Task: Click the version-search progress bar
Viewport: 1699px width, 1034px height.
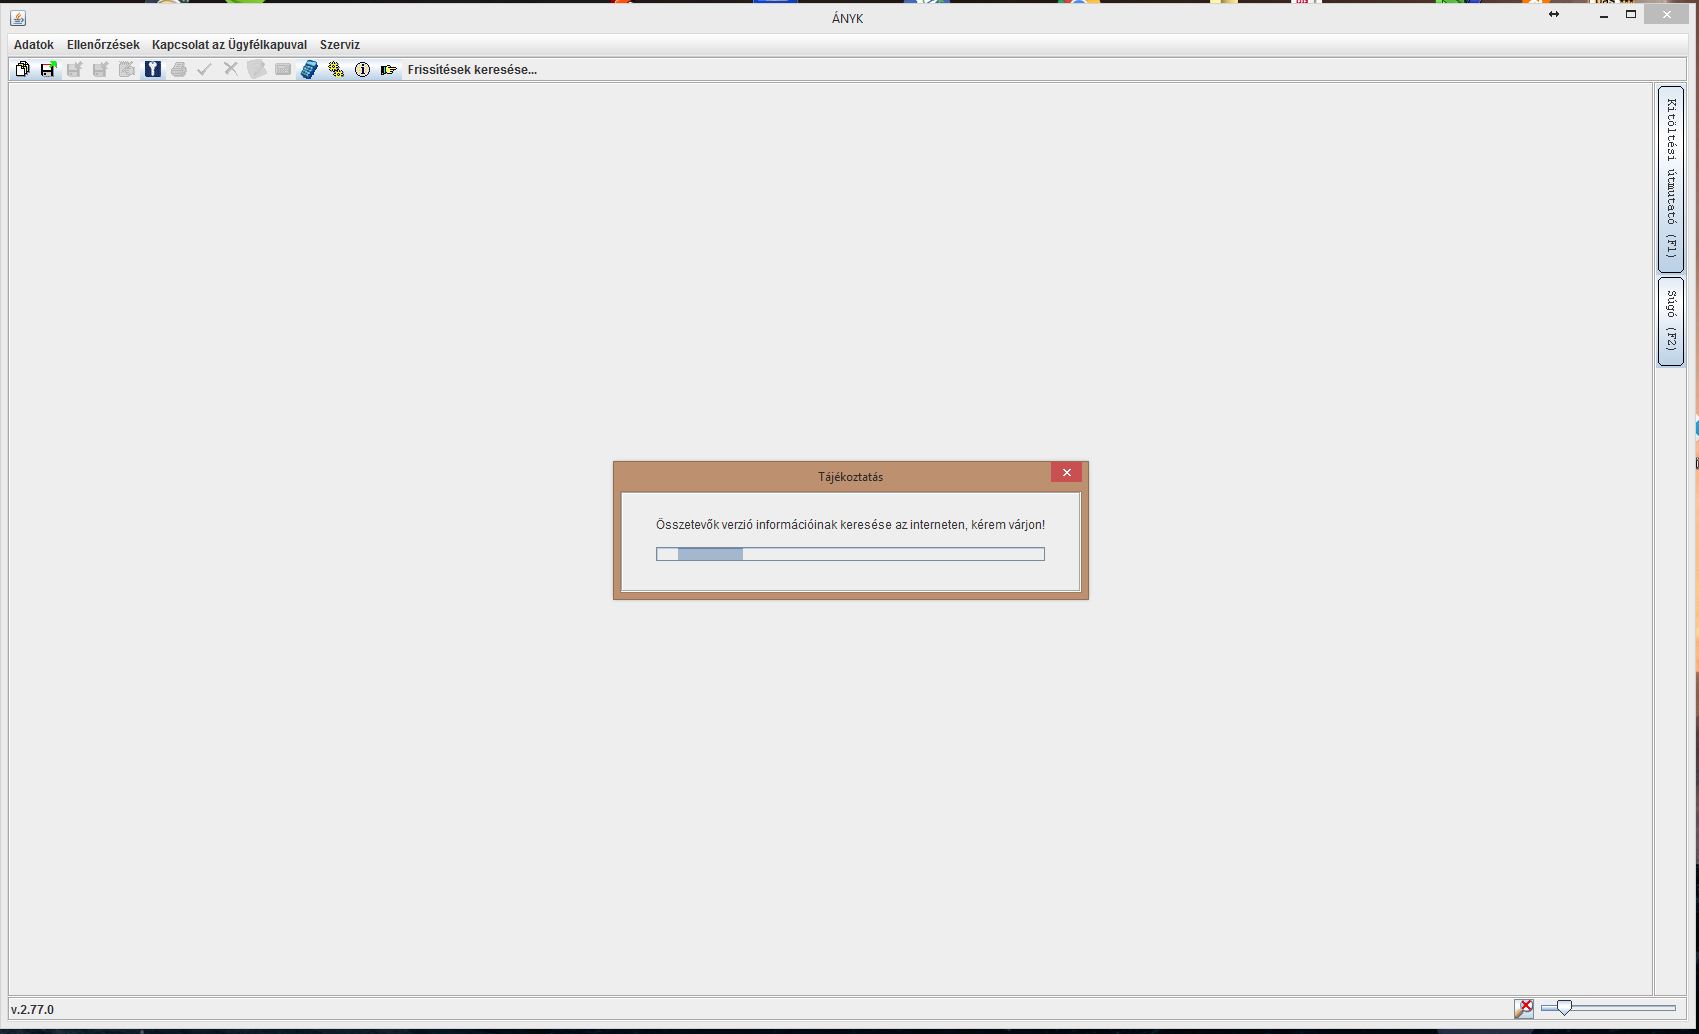Action: coord(850,554)
